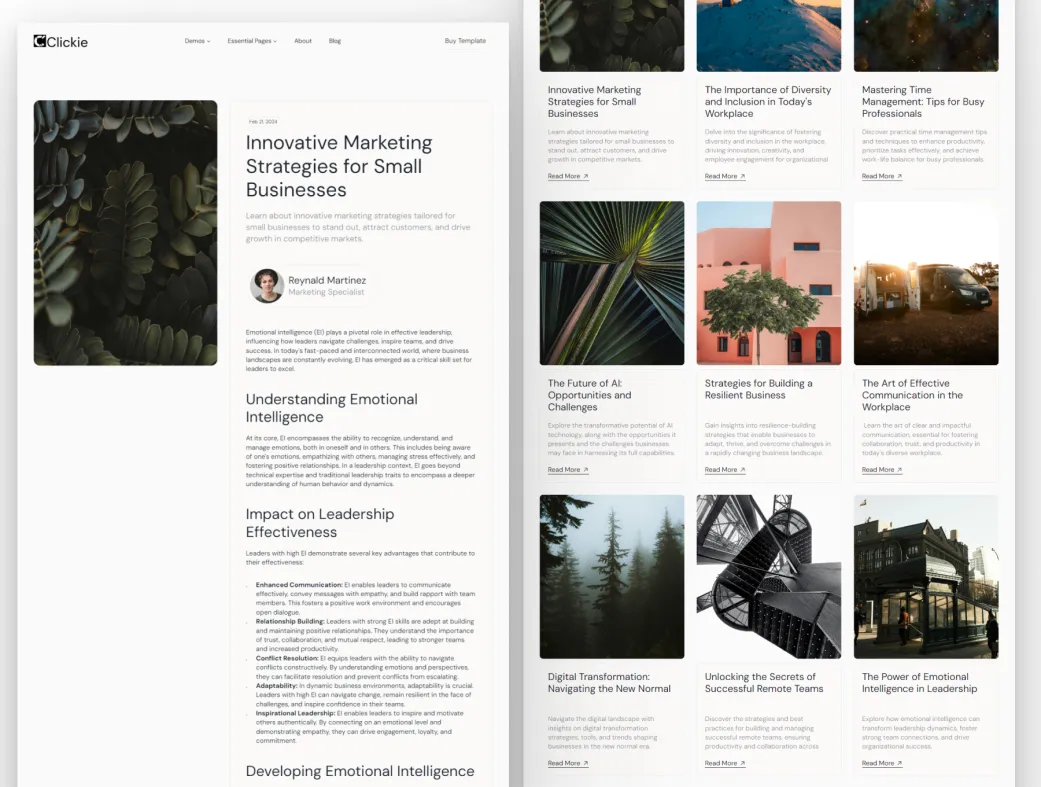Read More on Emotional Intelligence in Leadership card
The height and width of the screenshot is (787, 1041).
click(x=882, y=763)
